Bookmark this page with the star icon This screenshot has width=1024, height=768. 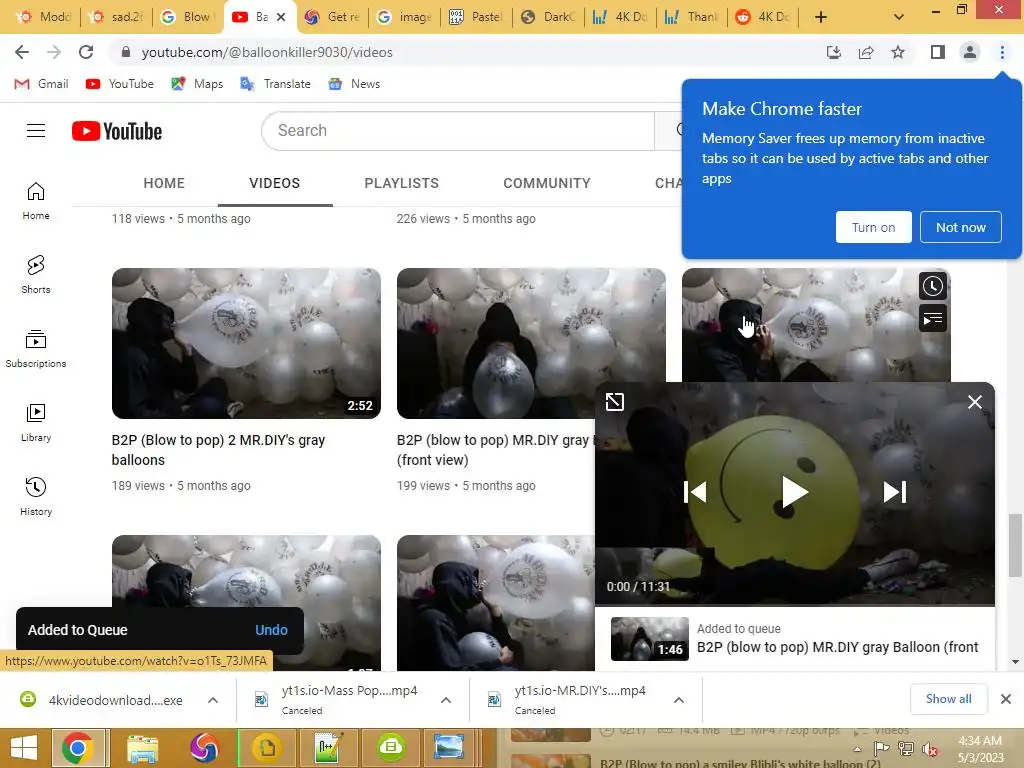[x=898, y=52]
